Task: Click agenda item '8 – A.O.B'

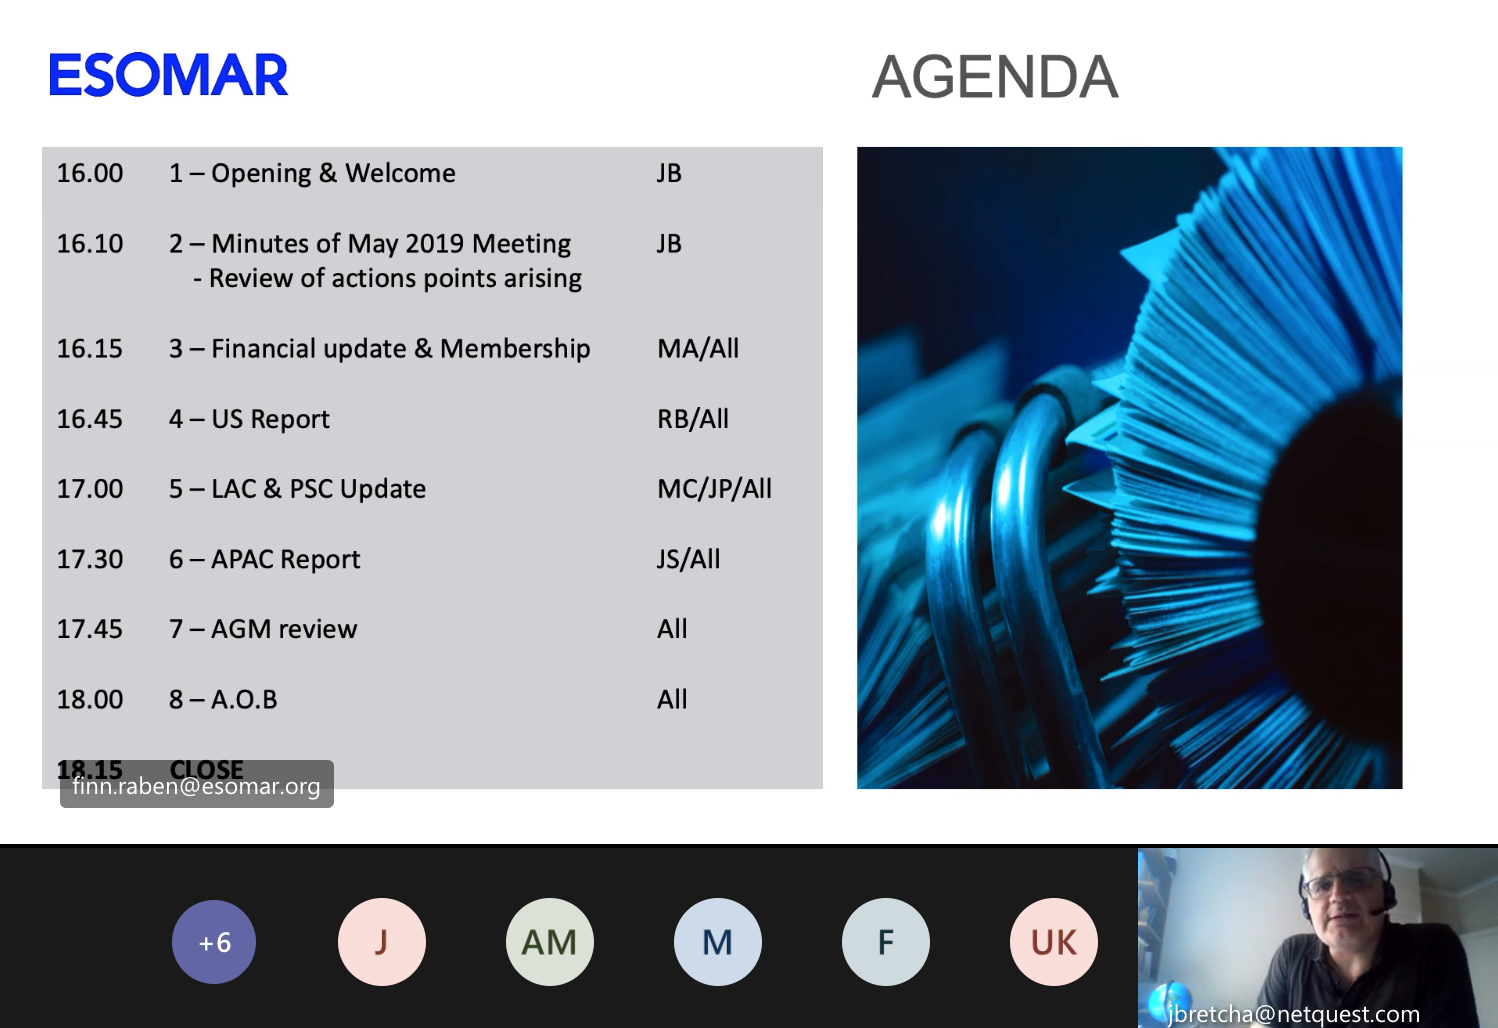Action: [x=223, y=700]
